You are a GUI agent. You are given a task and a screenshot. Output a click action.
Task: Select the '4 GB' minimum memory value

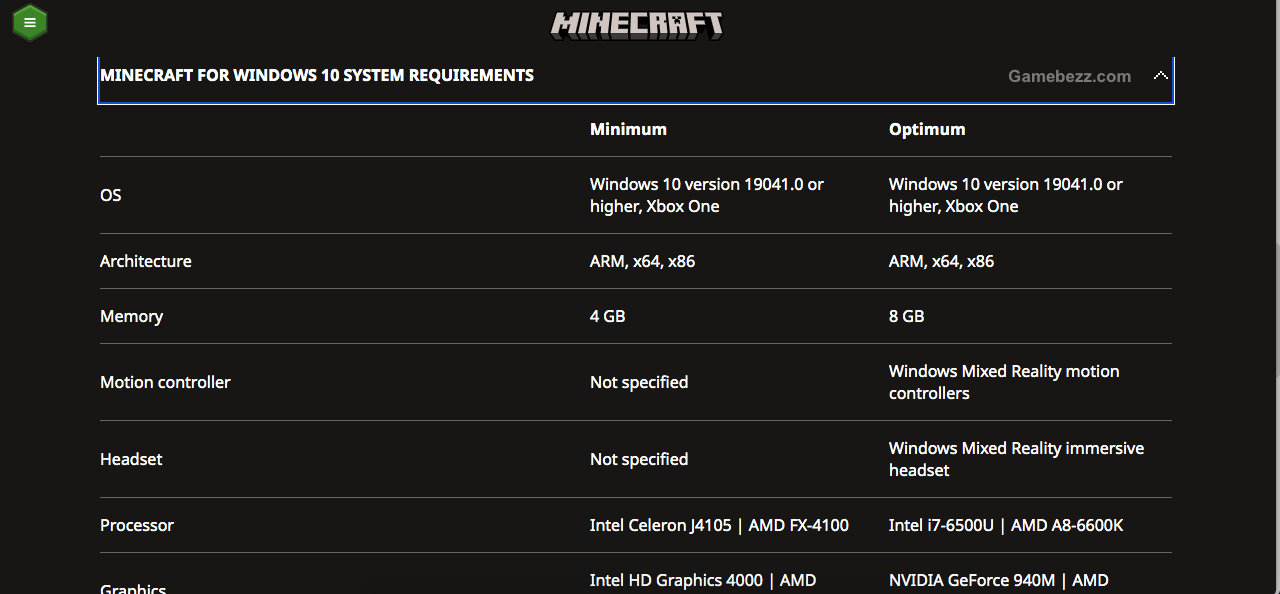point(607,316)
